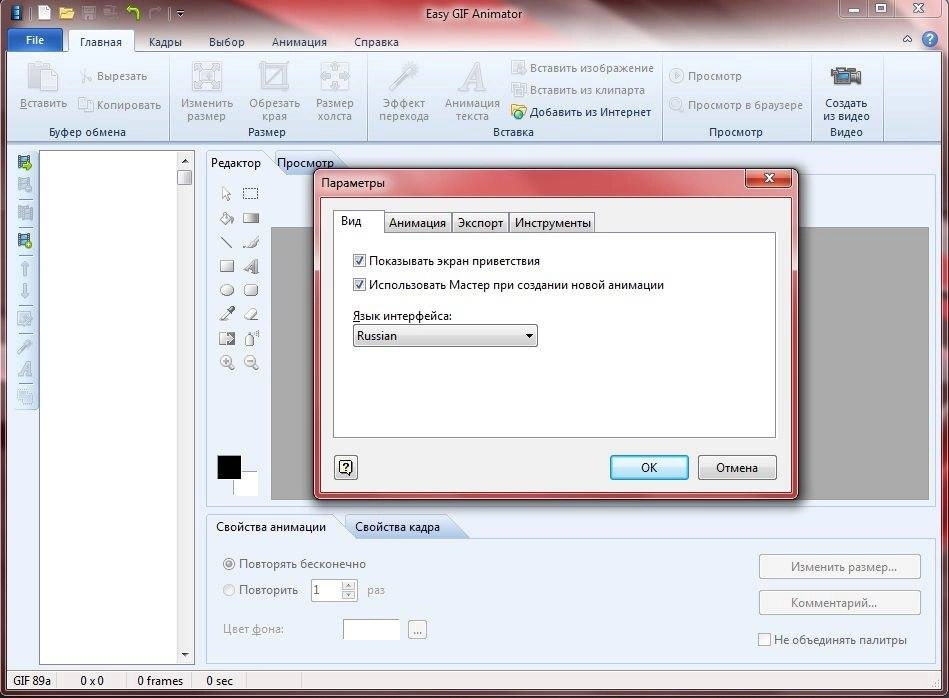Open the Язык интерфейса Russian dropdown
This screenshot has width=949, height=698.
[445, 335]
